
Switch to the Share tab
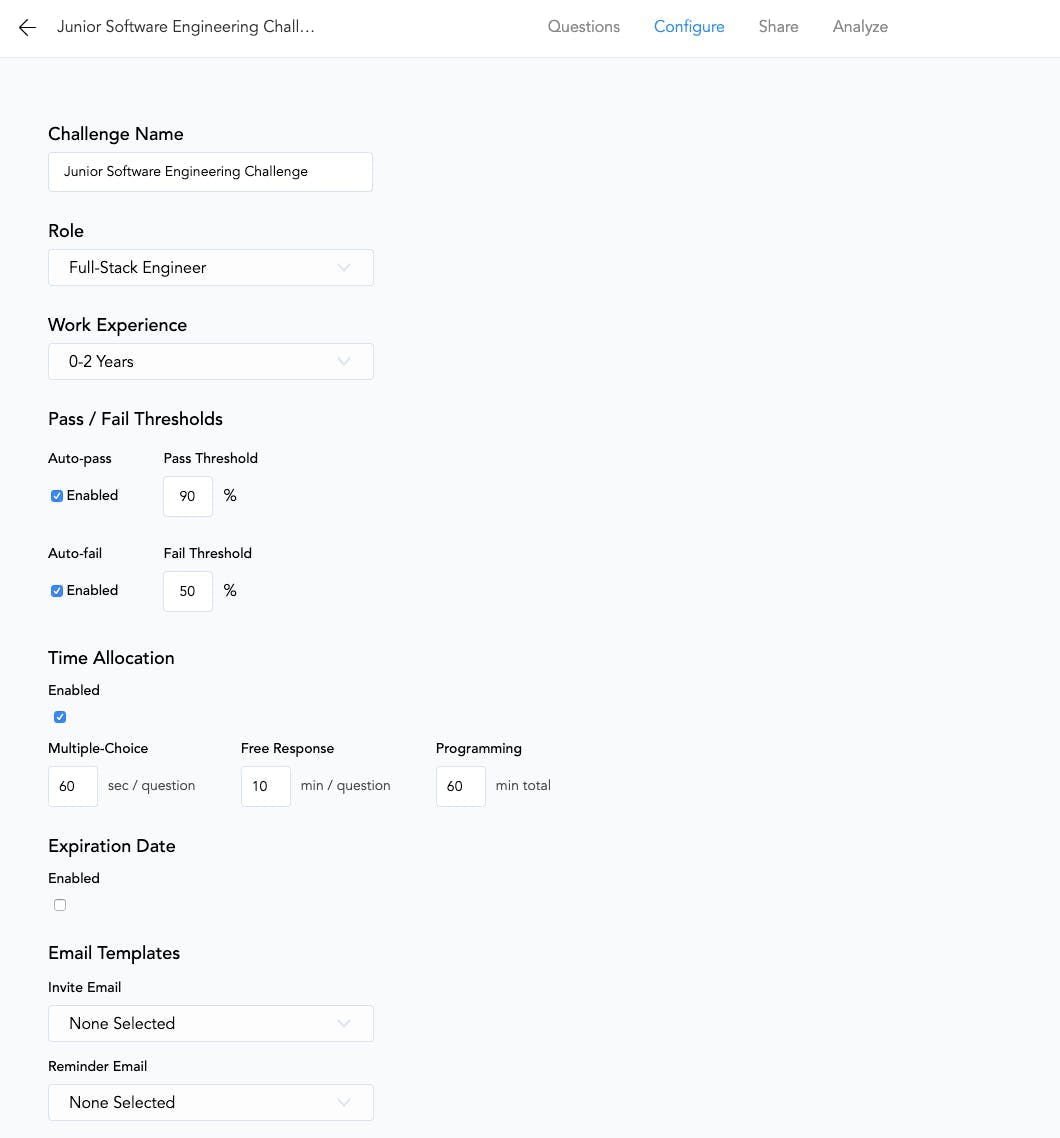tap(778, 27)
